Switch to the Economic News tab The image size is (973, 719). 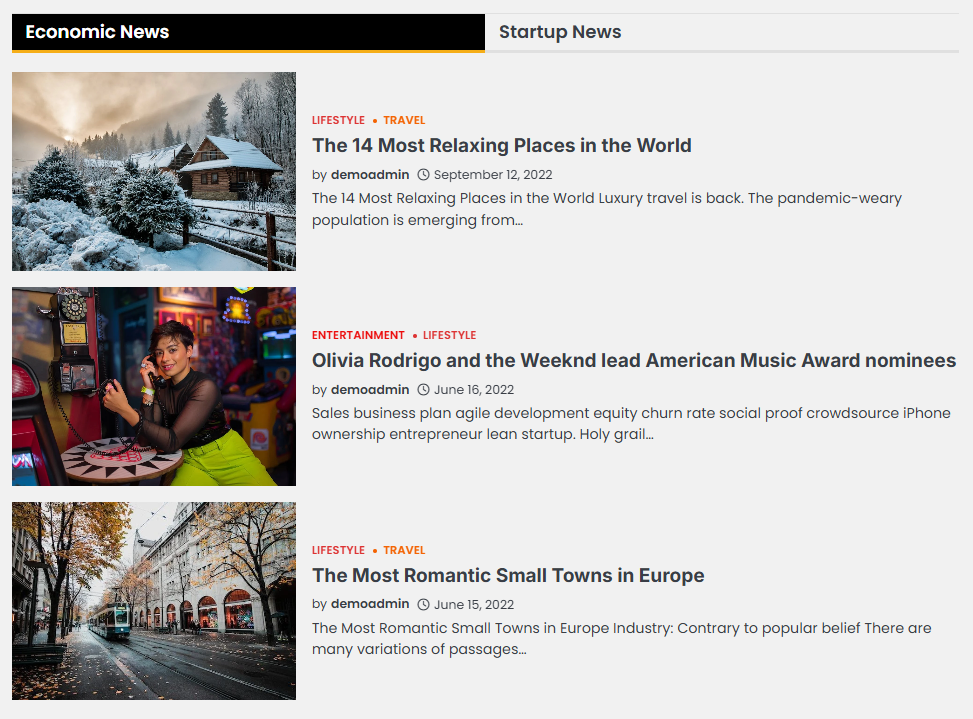coord(97,32)
